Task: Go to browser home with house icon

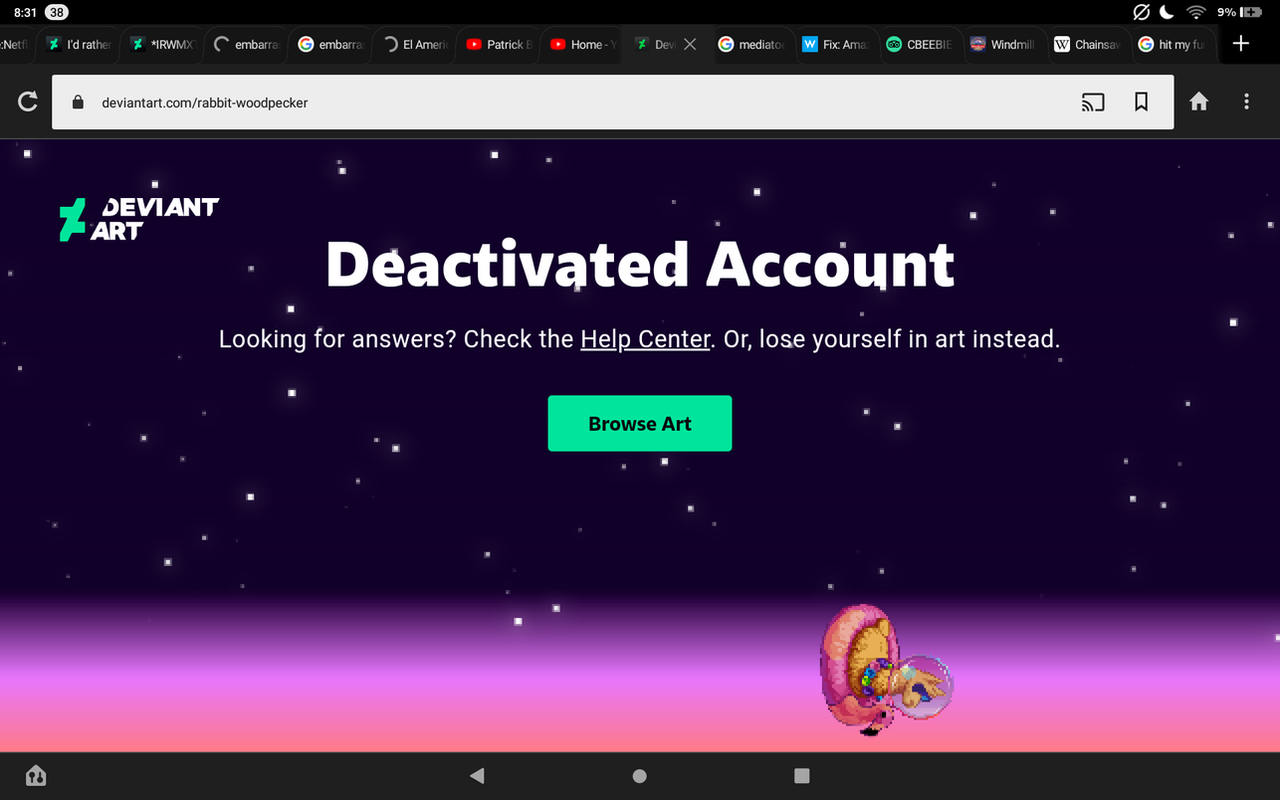Action: (1198, 102)
